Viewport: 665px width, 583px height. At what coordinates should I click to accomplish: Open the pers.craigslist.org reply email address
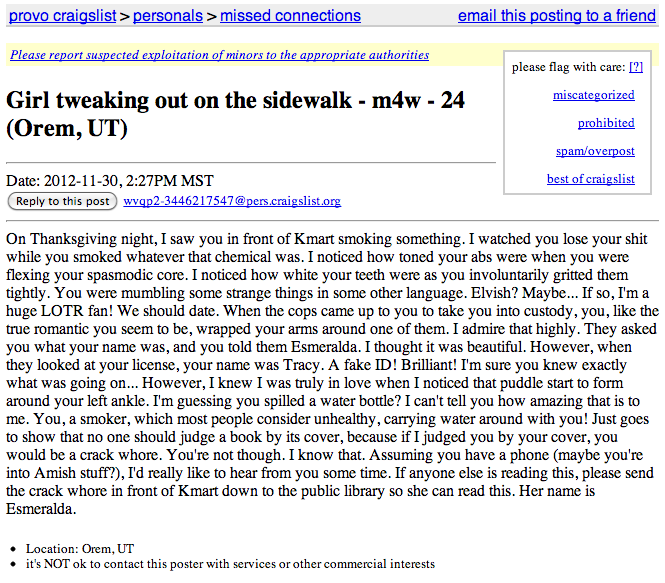pos(232,201)
